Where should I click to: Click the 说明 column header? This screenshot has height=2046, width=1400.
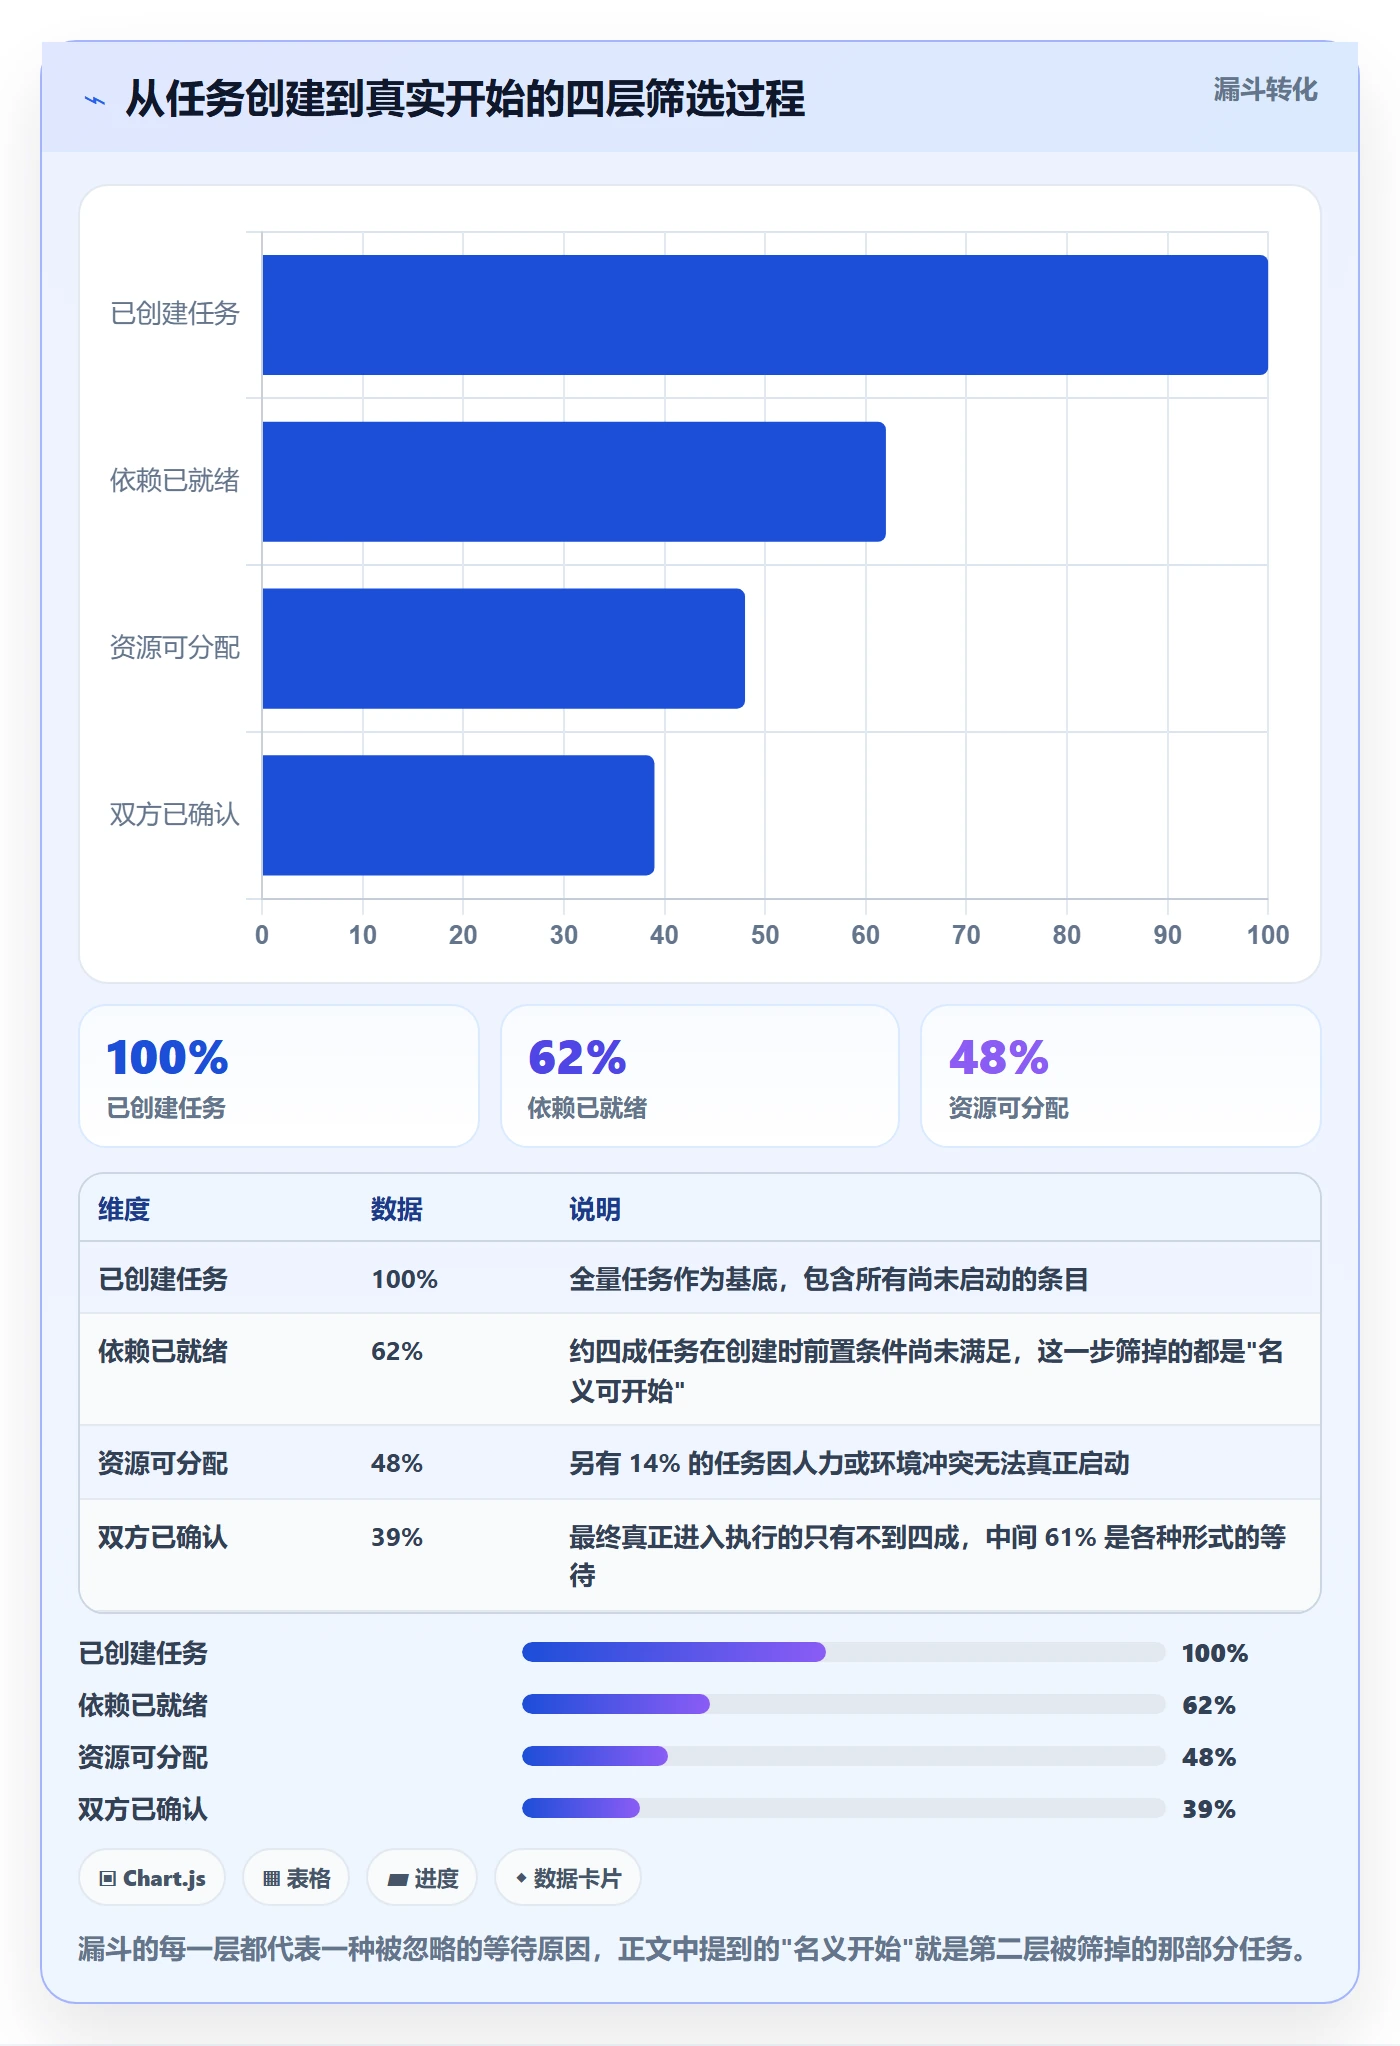click(595, 1209)
